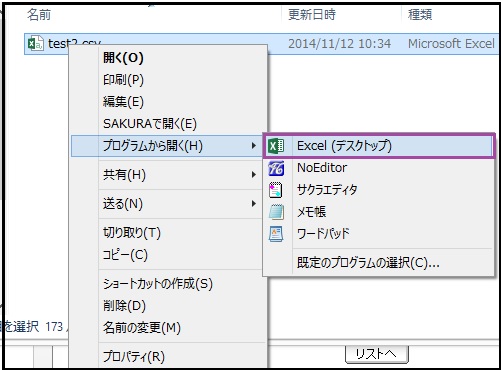Open プロパティ(R) from the context menu
The image size is (501, 370).
(167, 357)
